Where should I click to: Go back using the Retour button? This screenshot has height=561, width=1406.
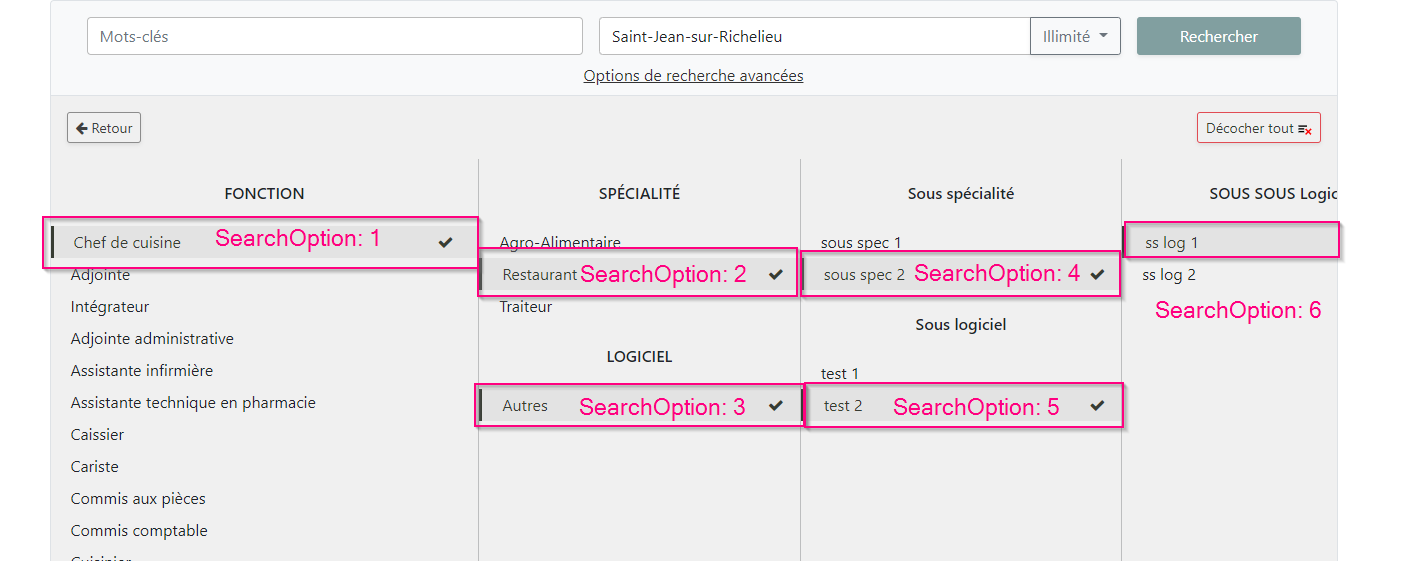[104, 128]
